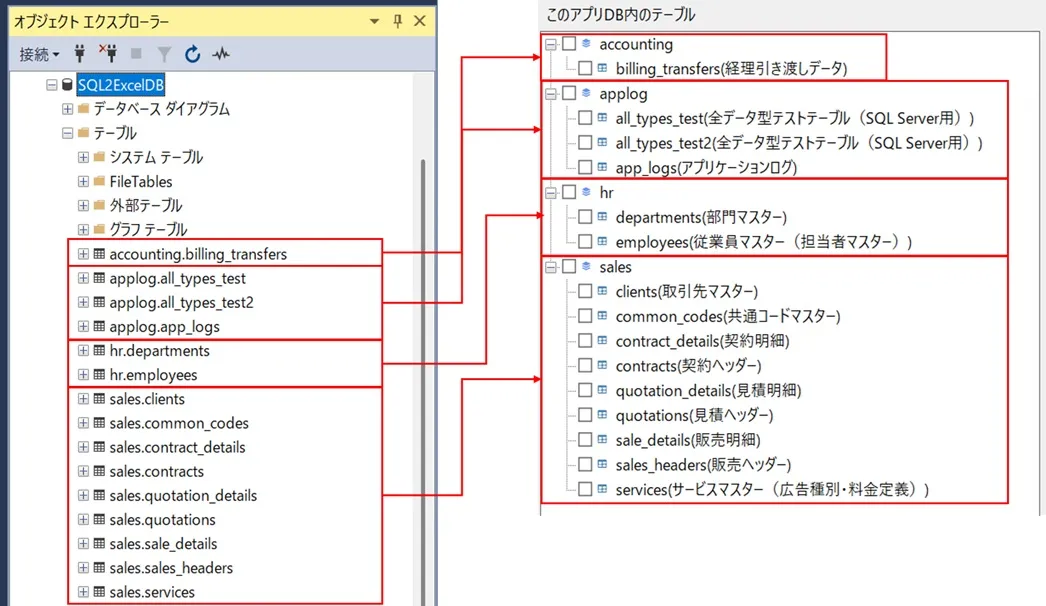This screenshot has width=1046, height=606.
Task: Expand the システム テーブル folder
Action: pyautogui.click(x=83, y=157)
